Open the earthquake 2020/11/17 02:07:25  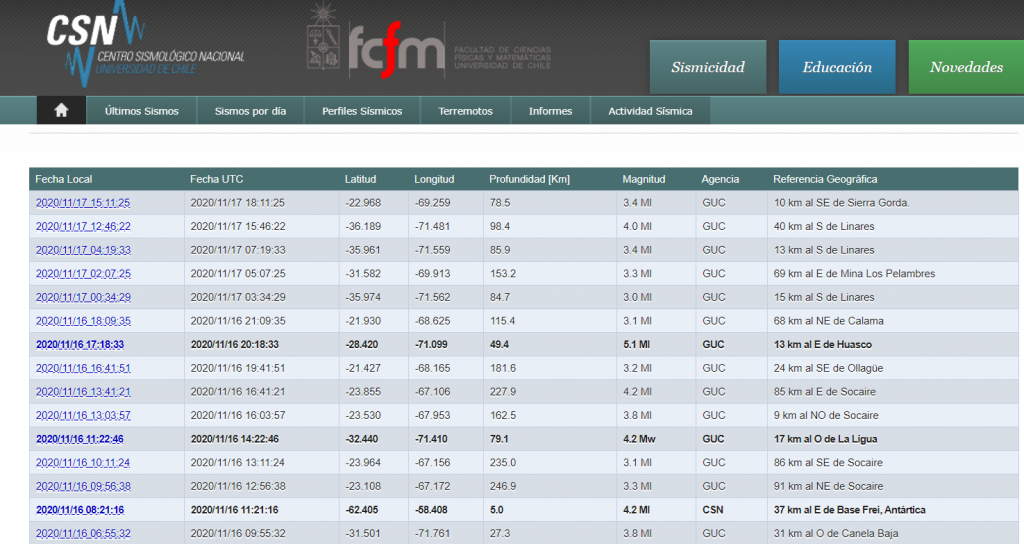coord(83,274)
